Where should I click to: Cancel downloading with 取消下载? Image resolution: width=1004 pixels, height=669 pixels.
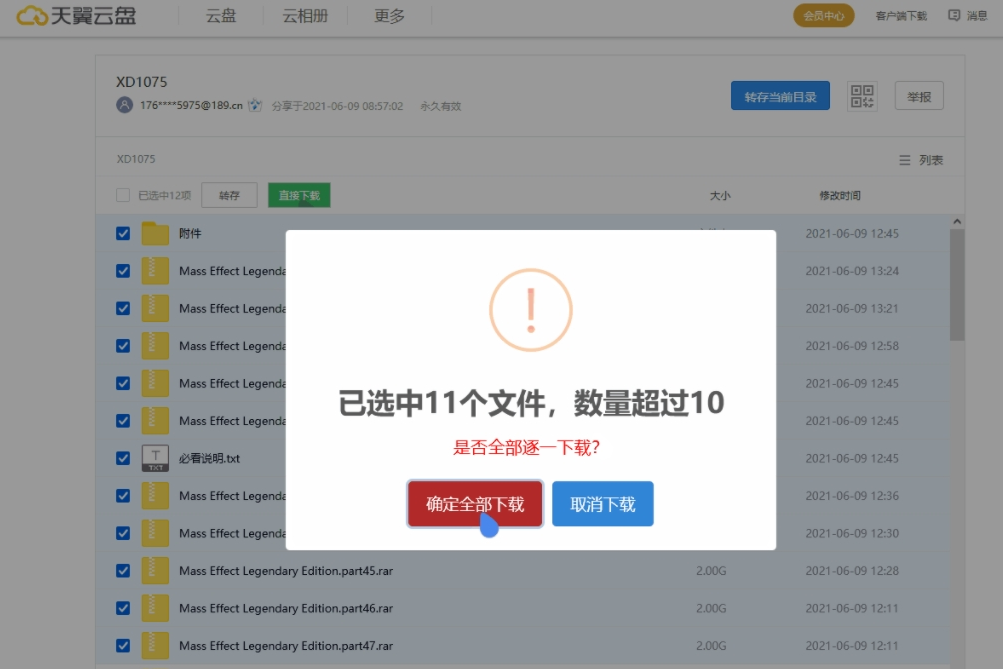coord(602,503)
